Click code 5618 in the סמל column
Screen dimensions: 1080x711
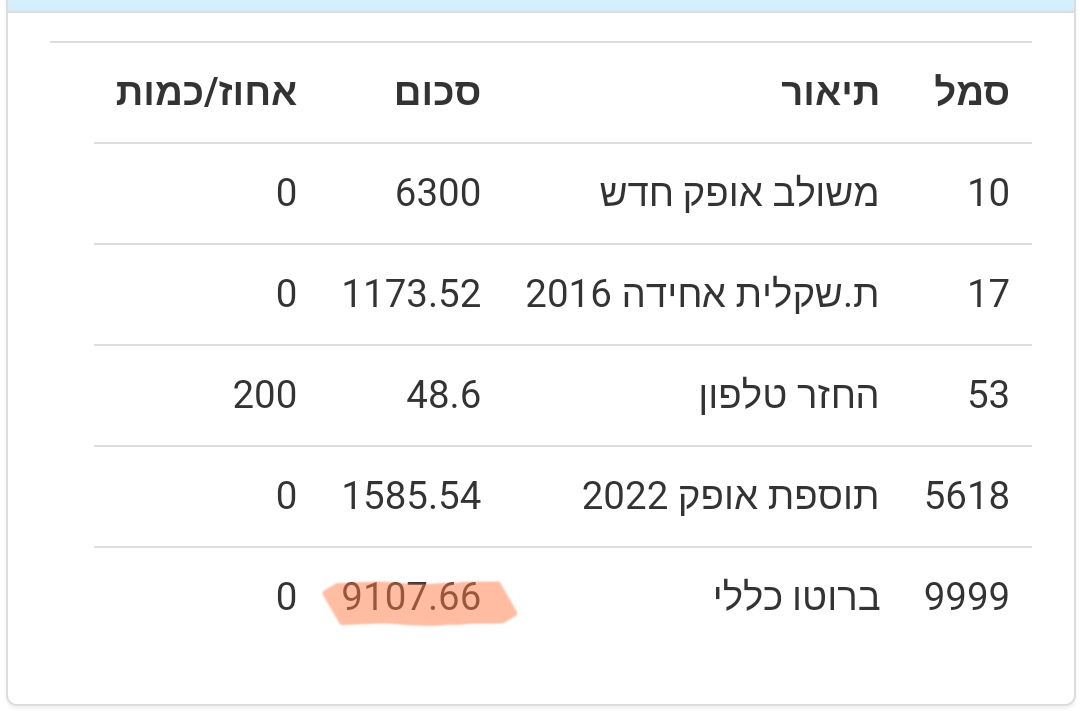pos(967,496)
